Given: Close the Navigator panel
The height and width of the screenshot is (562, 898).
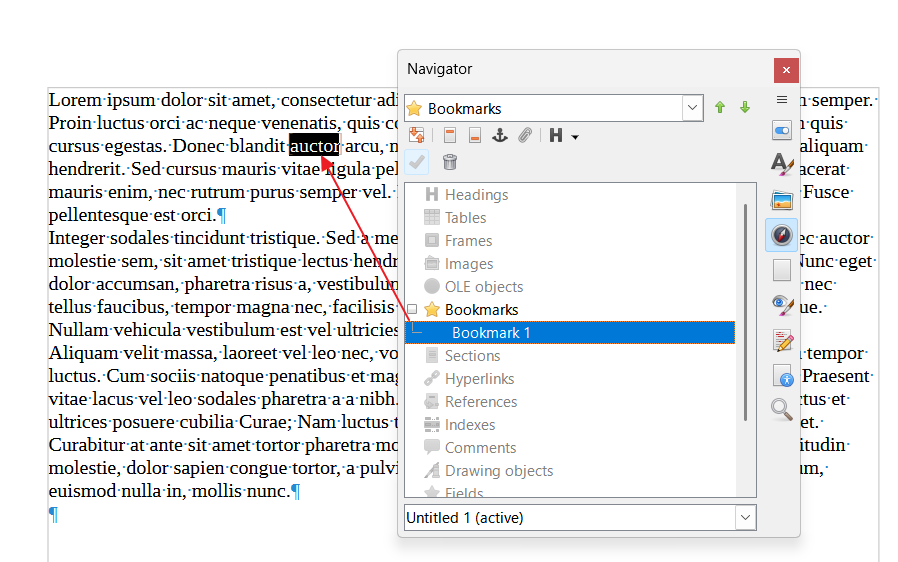Looking at the screenshot, I should pos(786,70).
